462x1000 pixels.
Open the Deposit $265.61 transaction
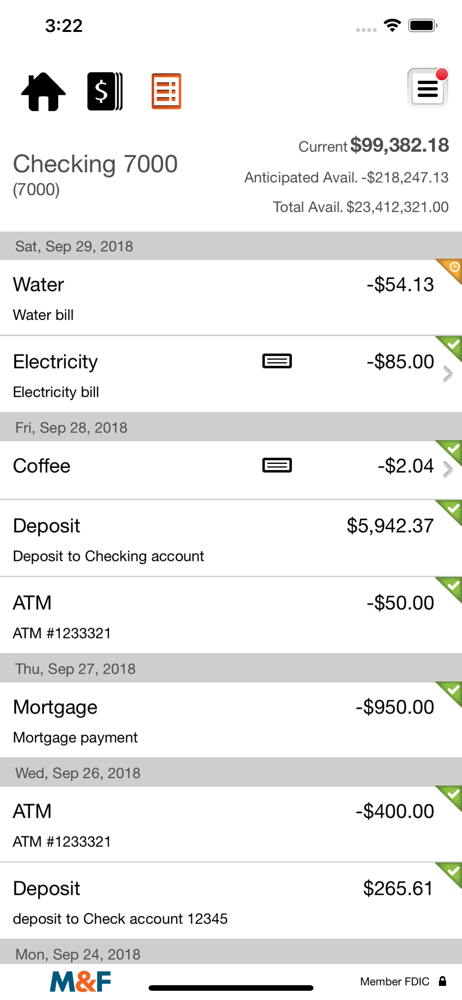231,901
